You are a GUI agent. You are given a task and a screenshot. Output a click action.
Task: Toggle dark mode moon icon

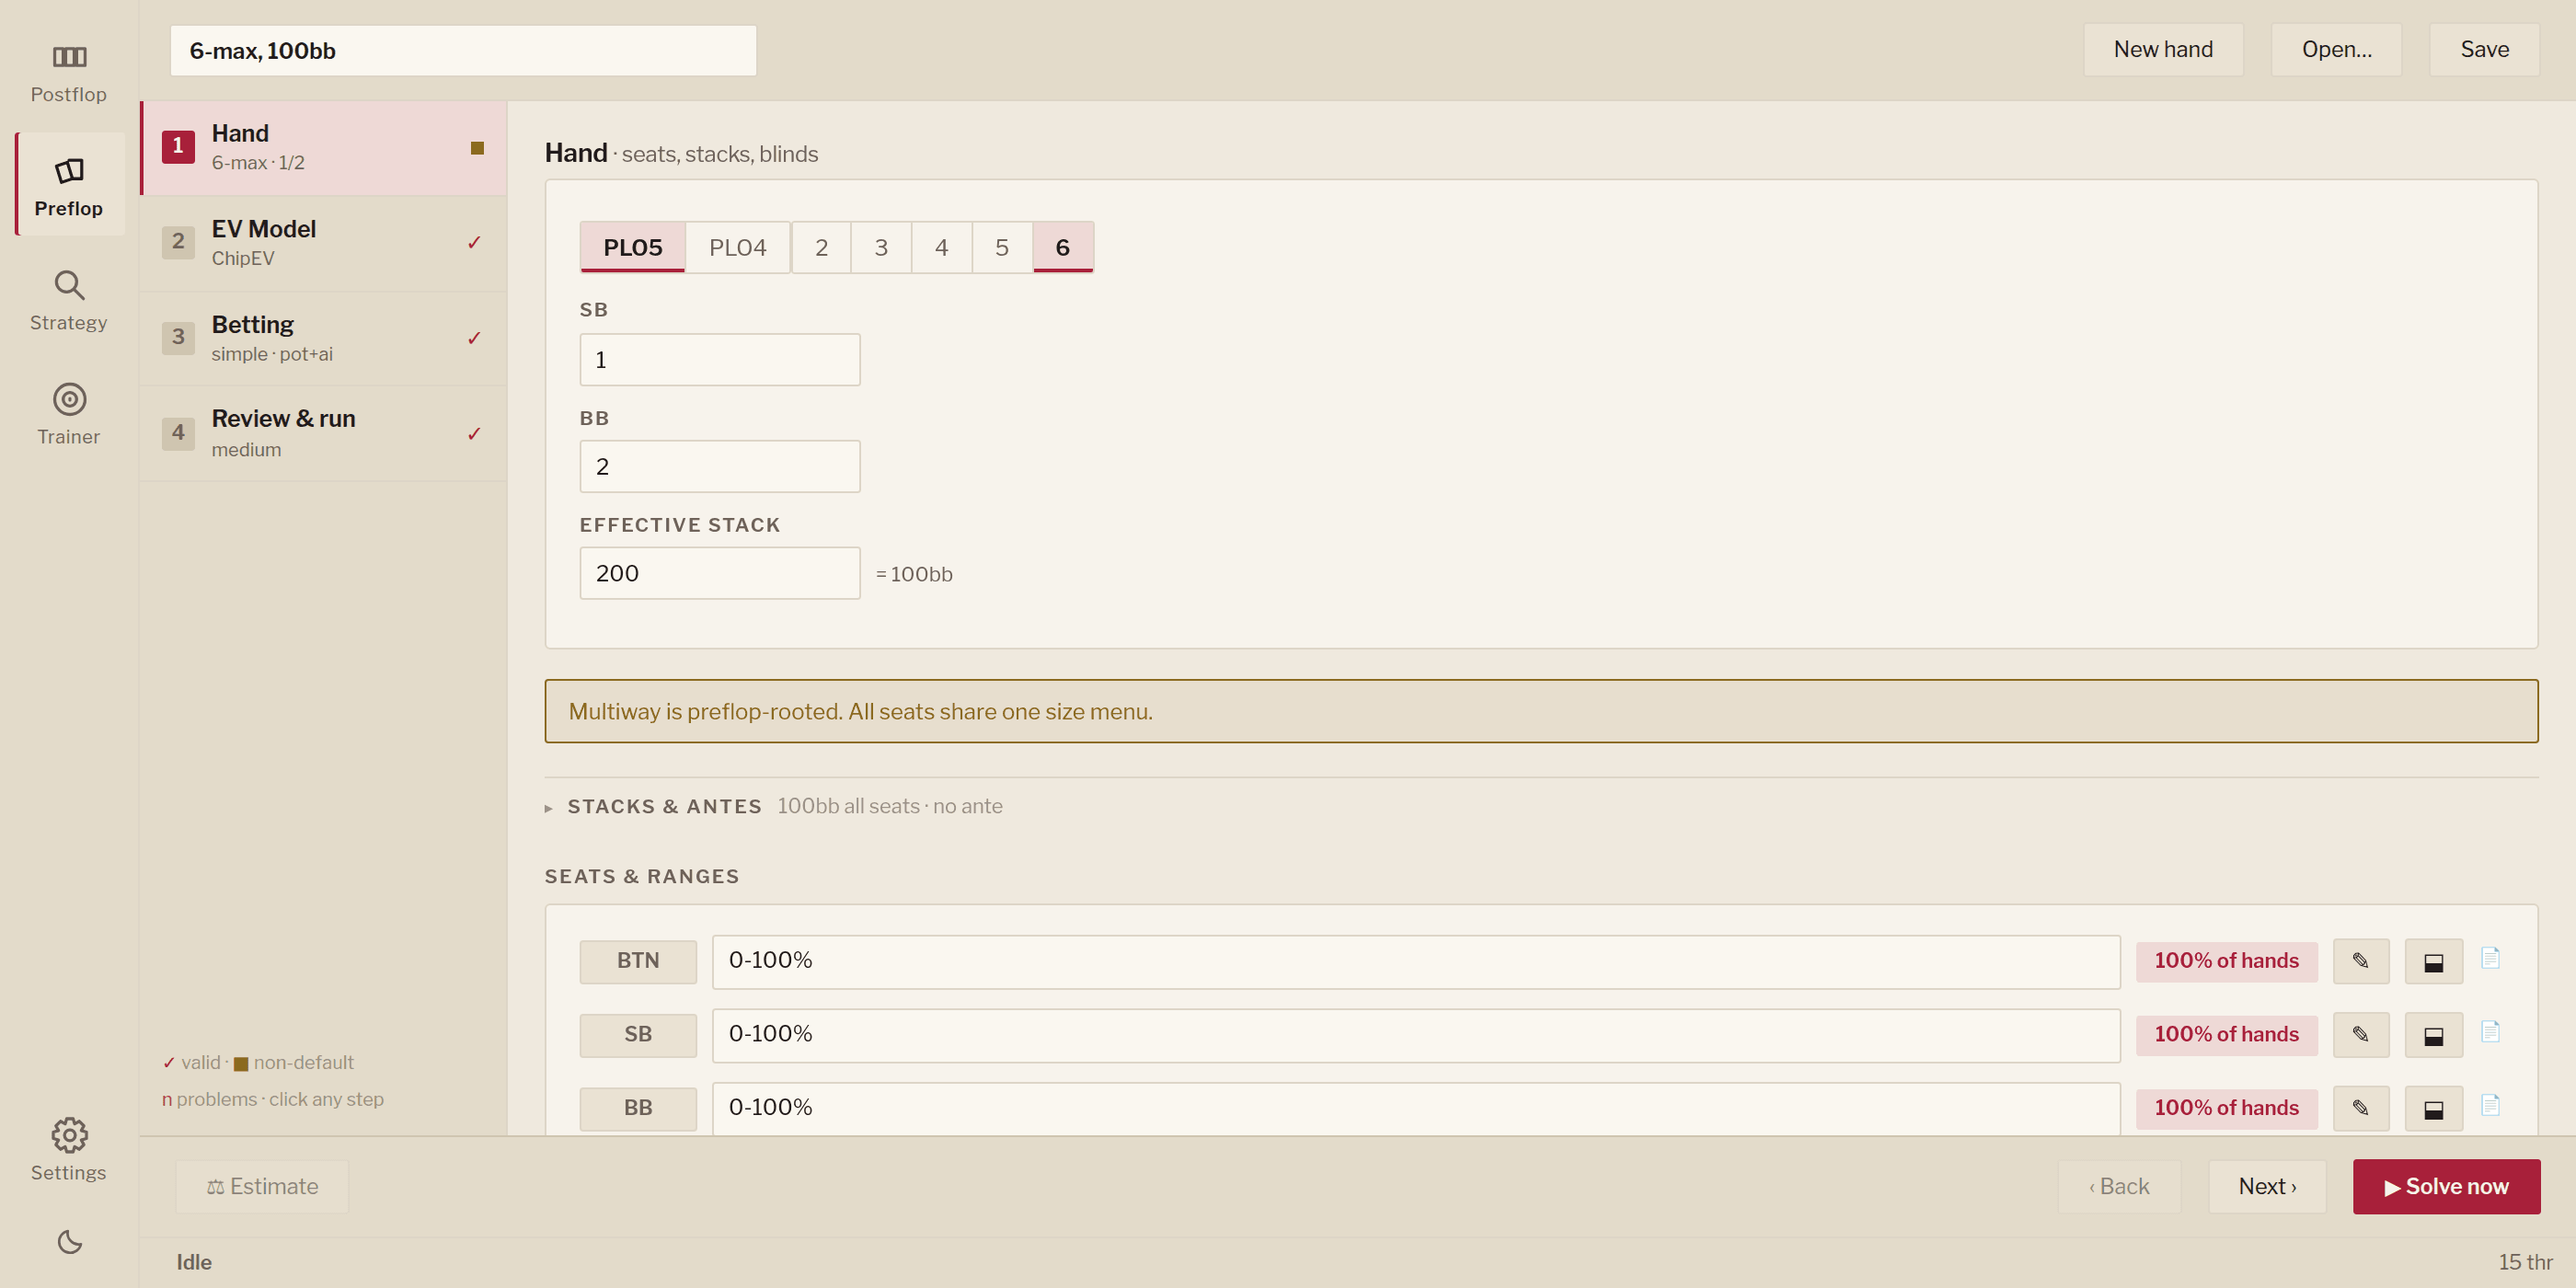[x=69, y=1241]
